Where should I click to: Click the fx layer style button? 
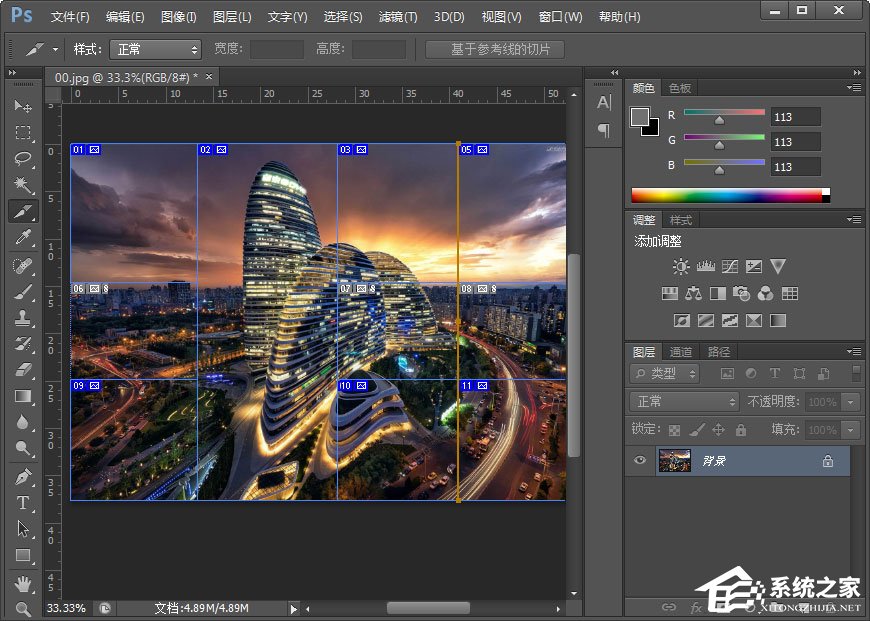pyautogui.click(x=694, y=606)
